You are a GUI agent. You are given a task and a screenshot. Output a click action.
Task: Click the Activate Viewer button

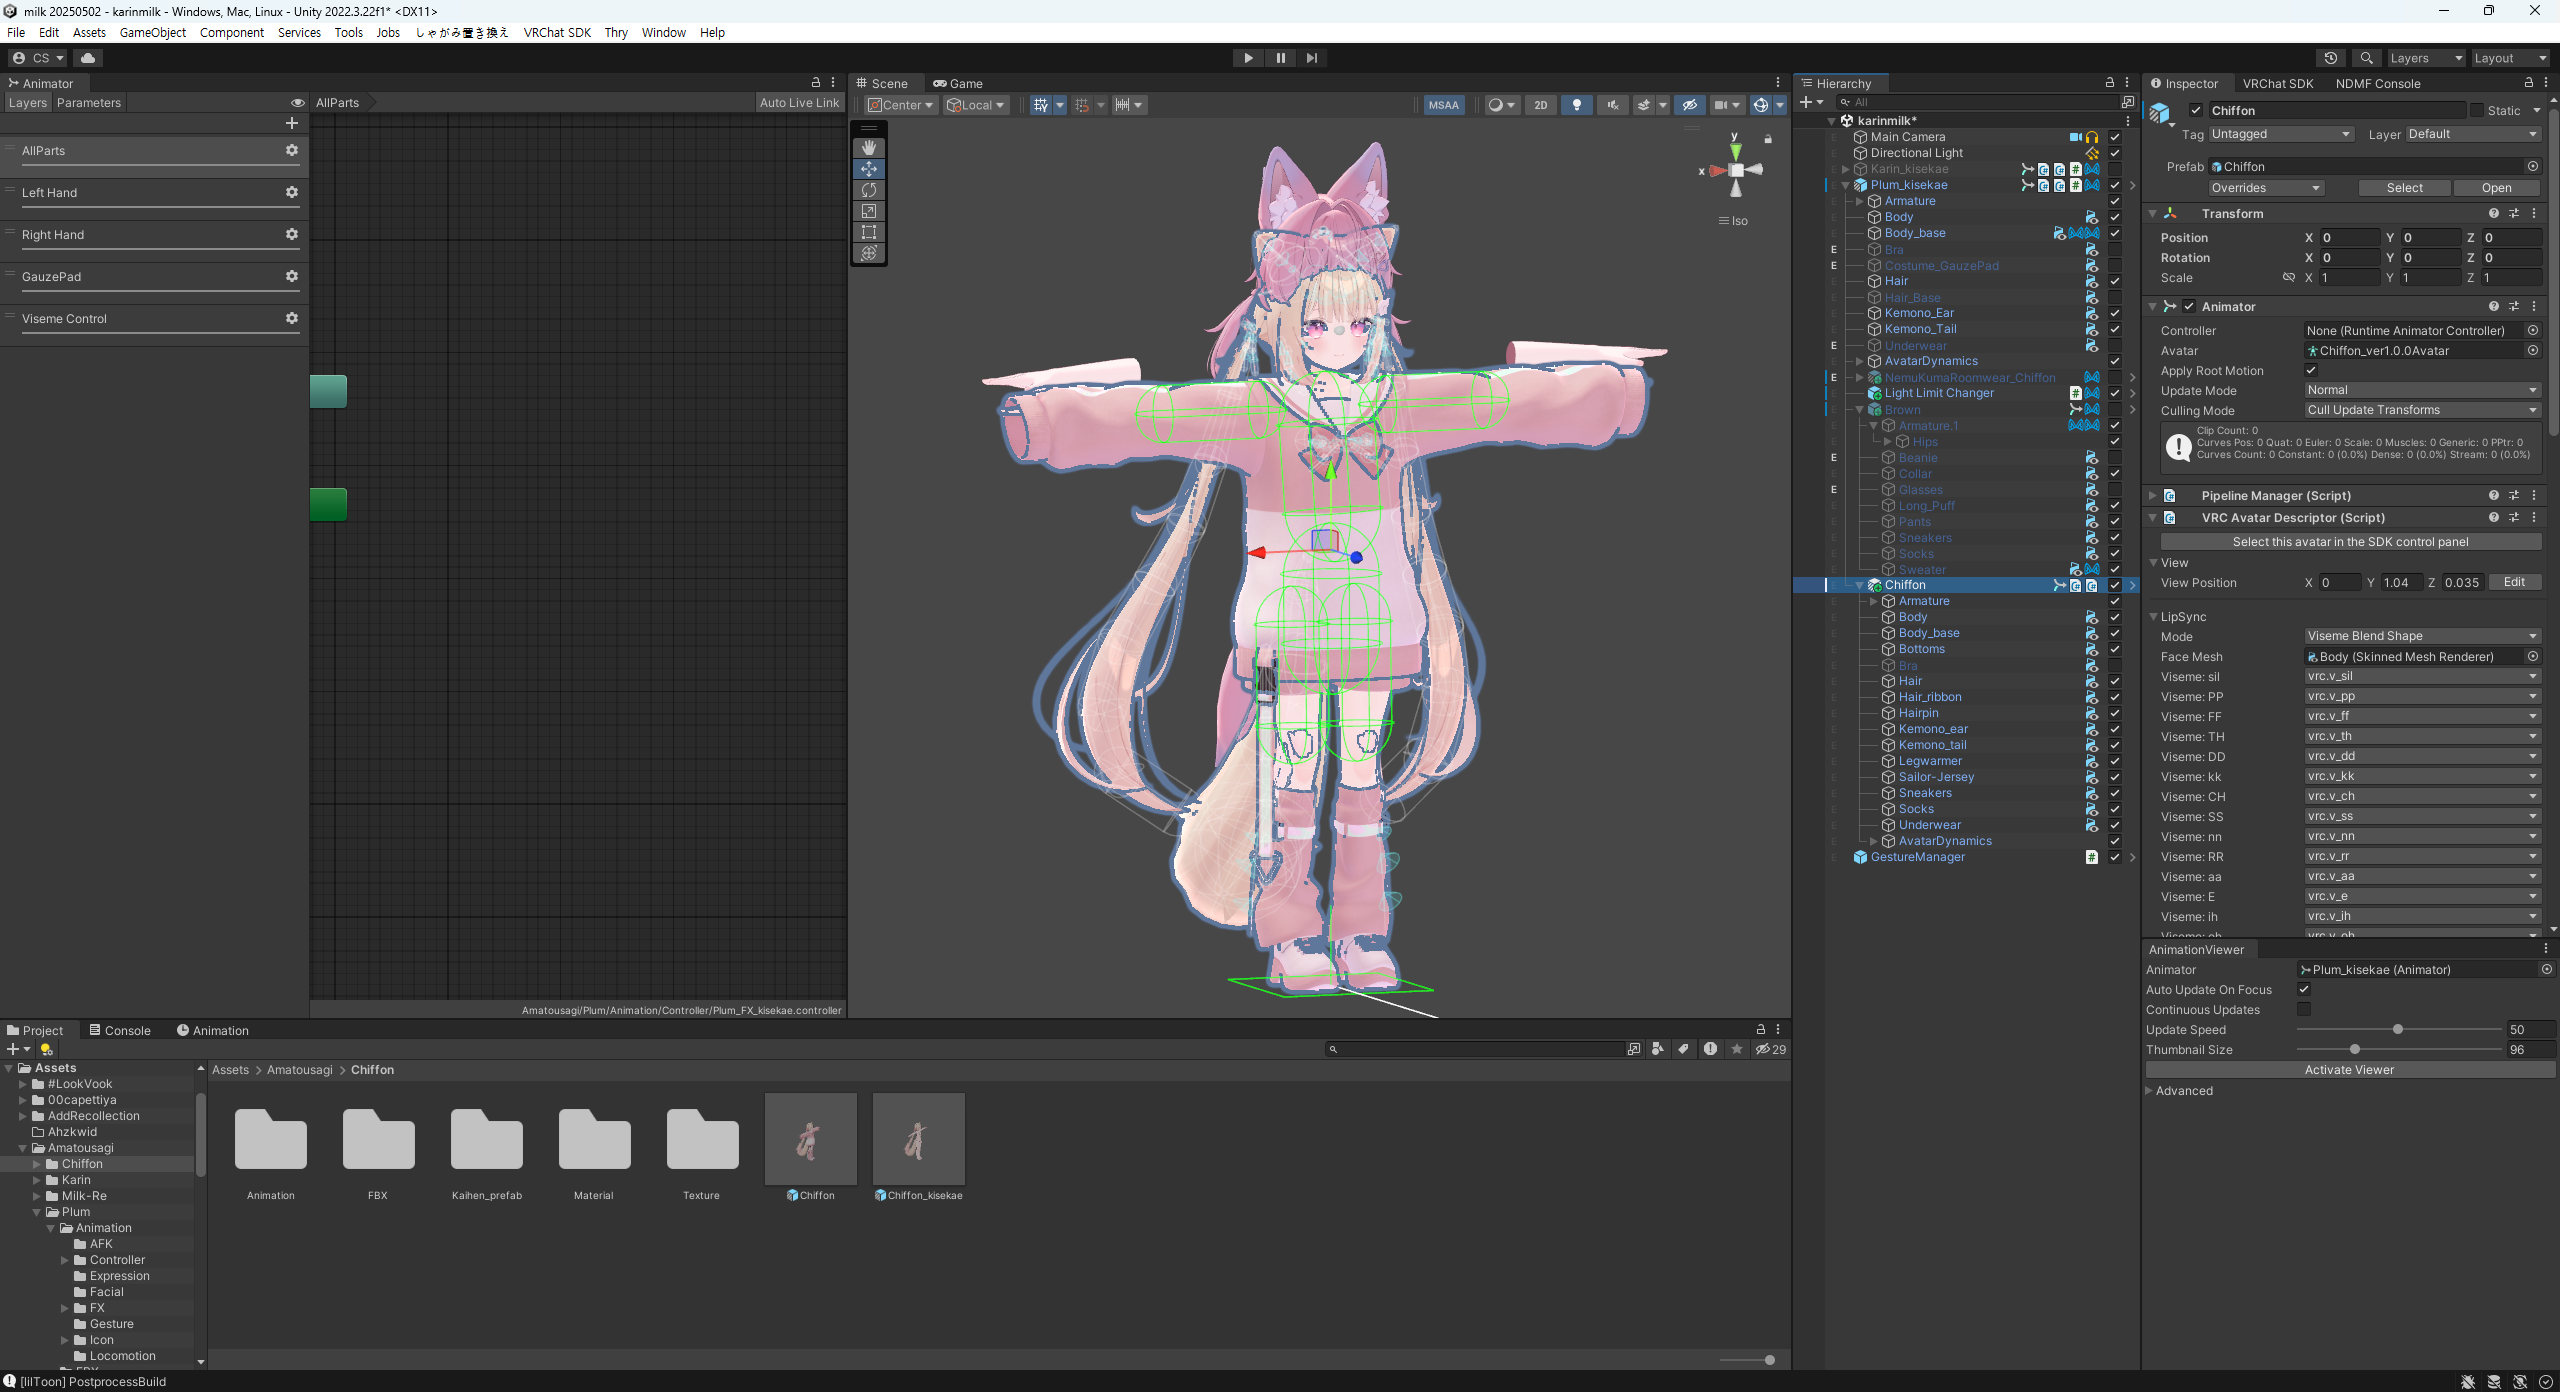(x=2348, y=1070)
